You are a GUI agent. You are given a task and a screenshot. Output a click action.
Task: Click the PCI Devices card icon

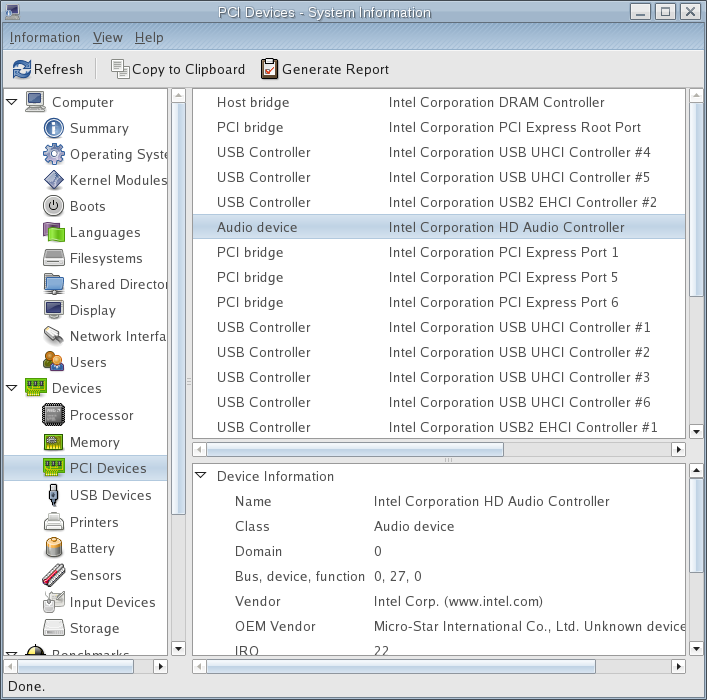point(54,468)
